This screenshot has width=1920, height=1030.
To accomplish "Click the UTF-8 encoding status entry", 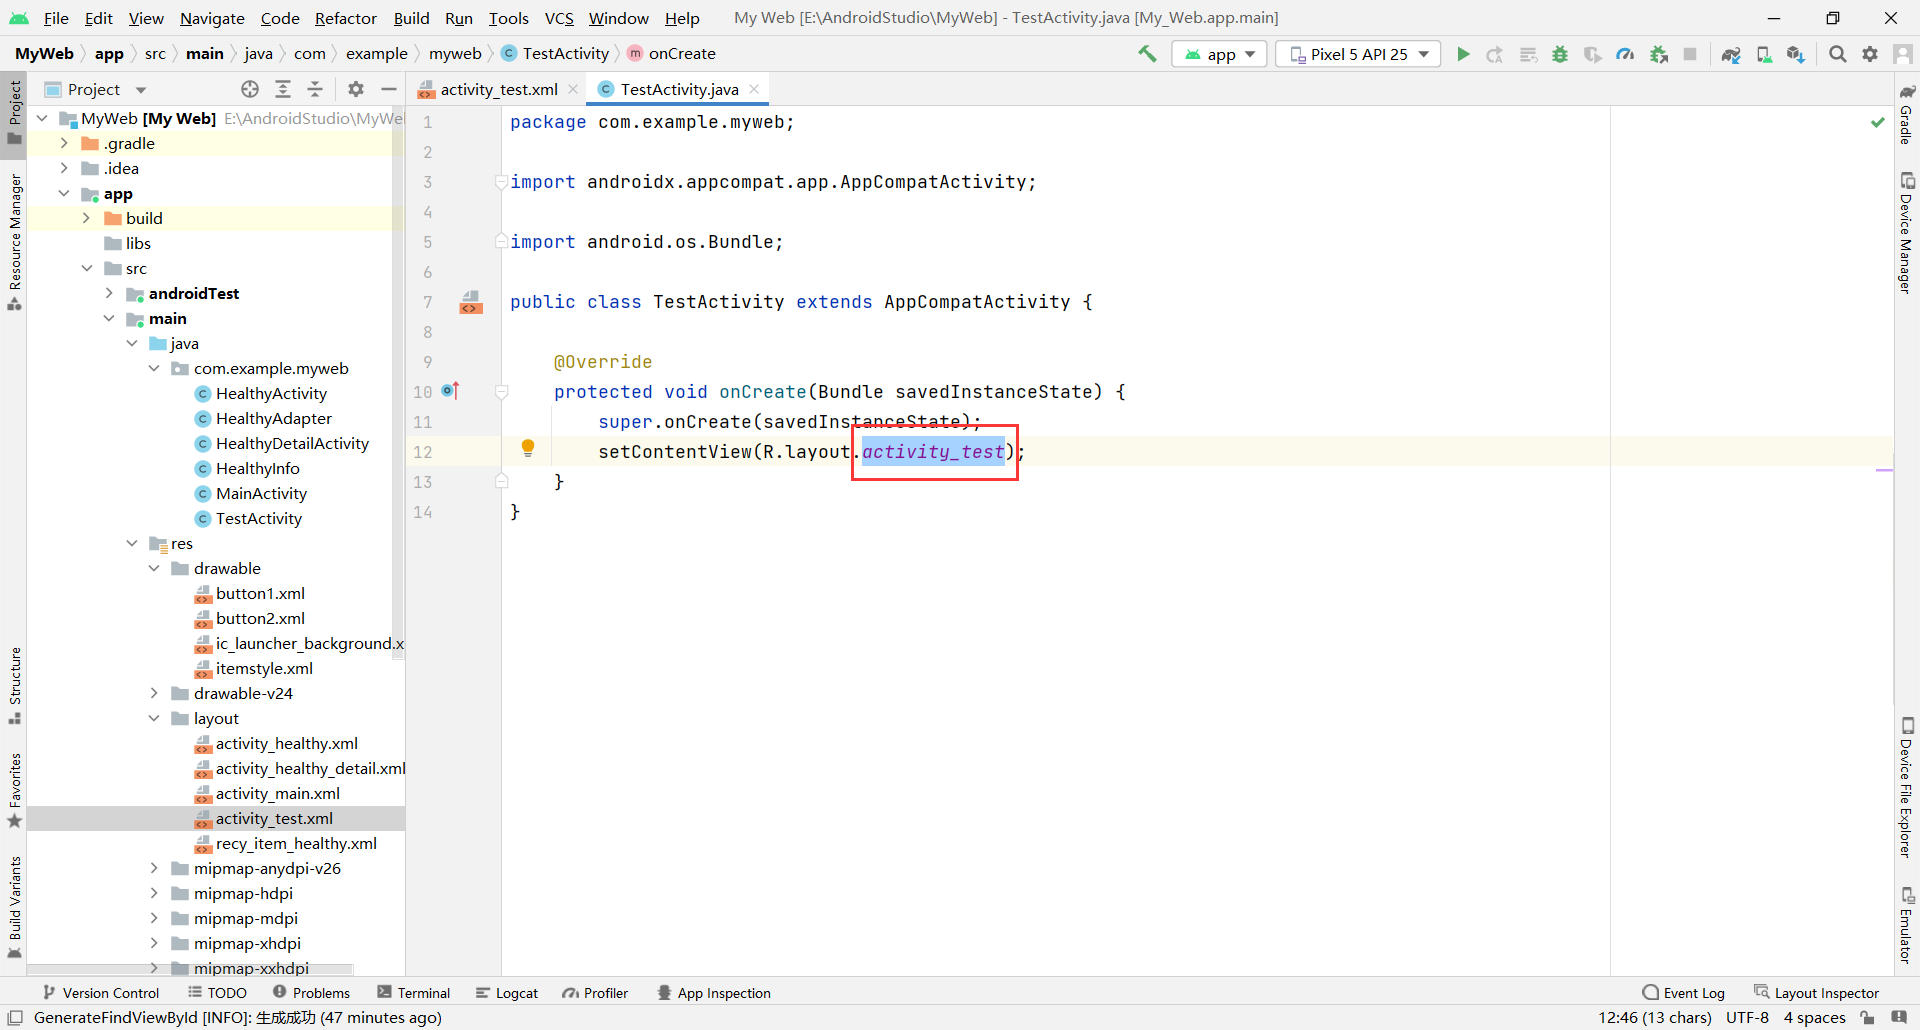I will tap(1747, 1018).
